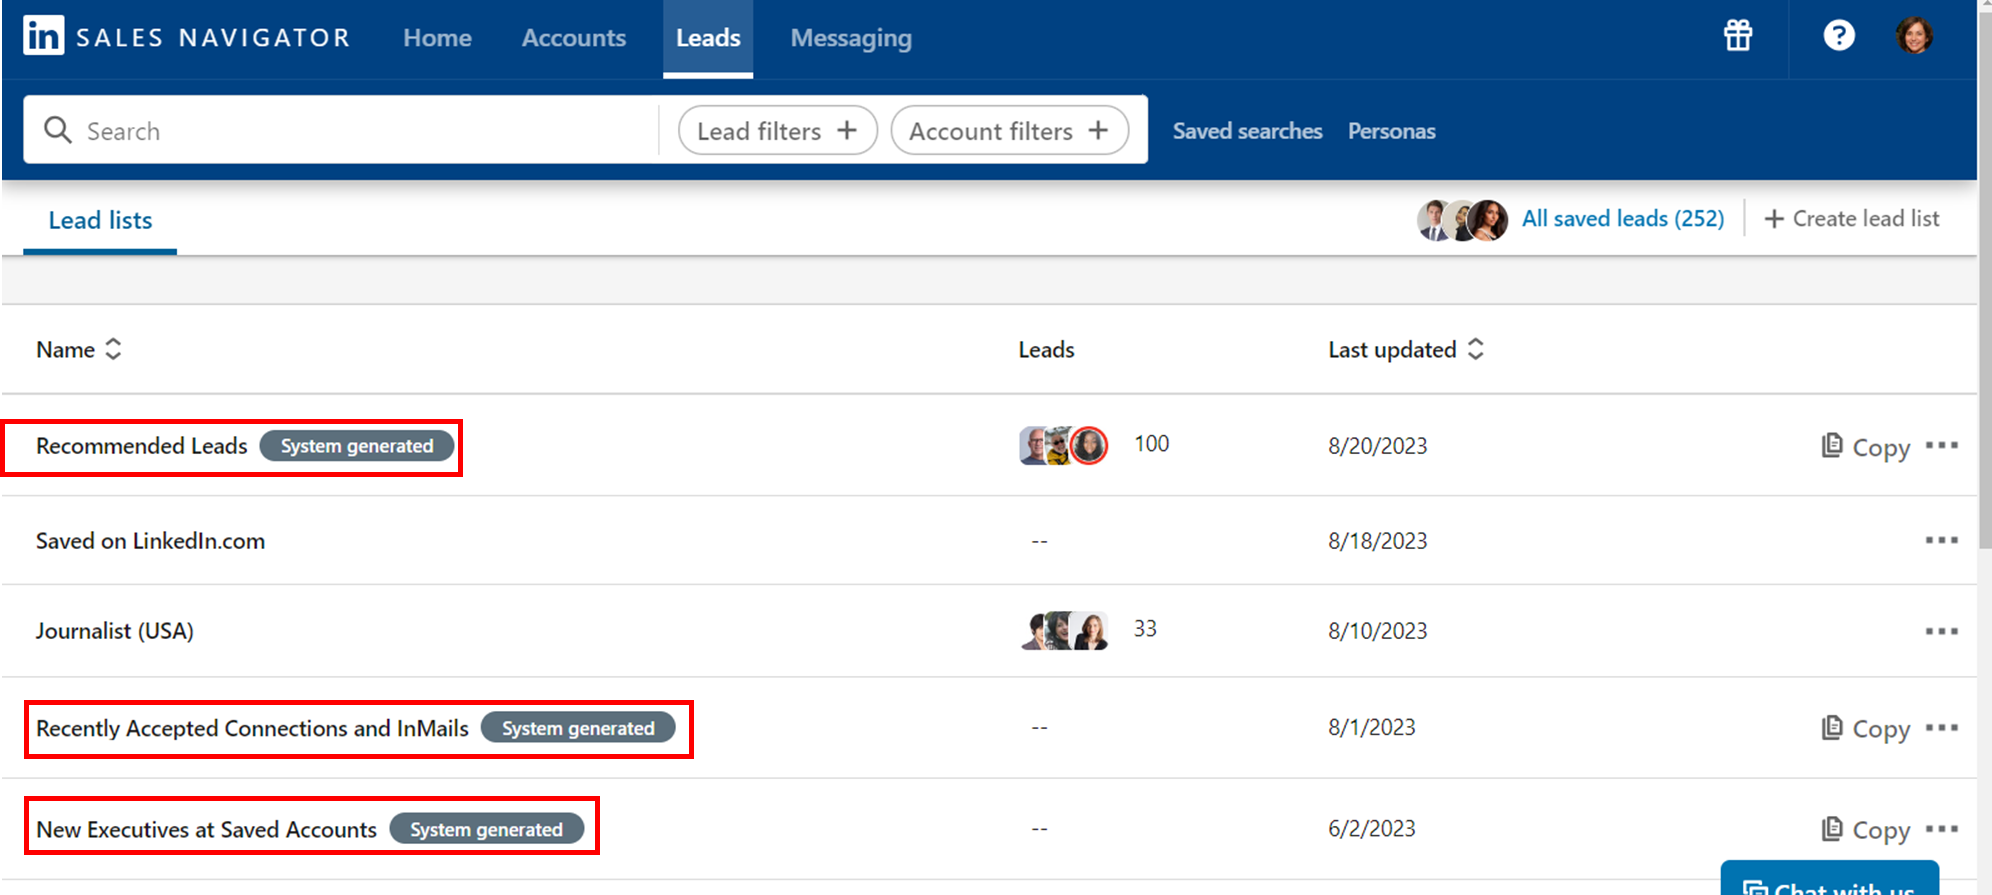Viewport: 1992px width, 895px height.
Task: Copy the New Executives at Saved Accounts list
Action: tap(1866, 830)
